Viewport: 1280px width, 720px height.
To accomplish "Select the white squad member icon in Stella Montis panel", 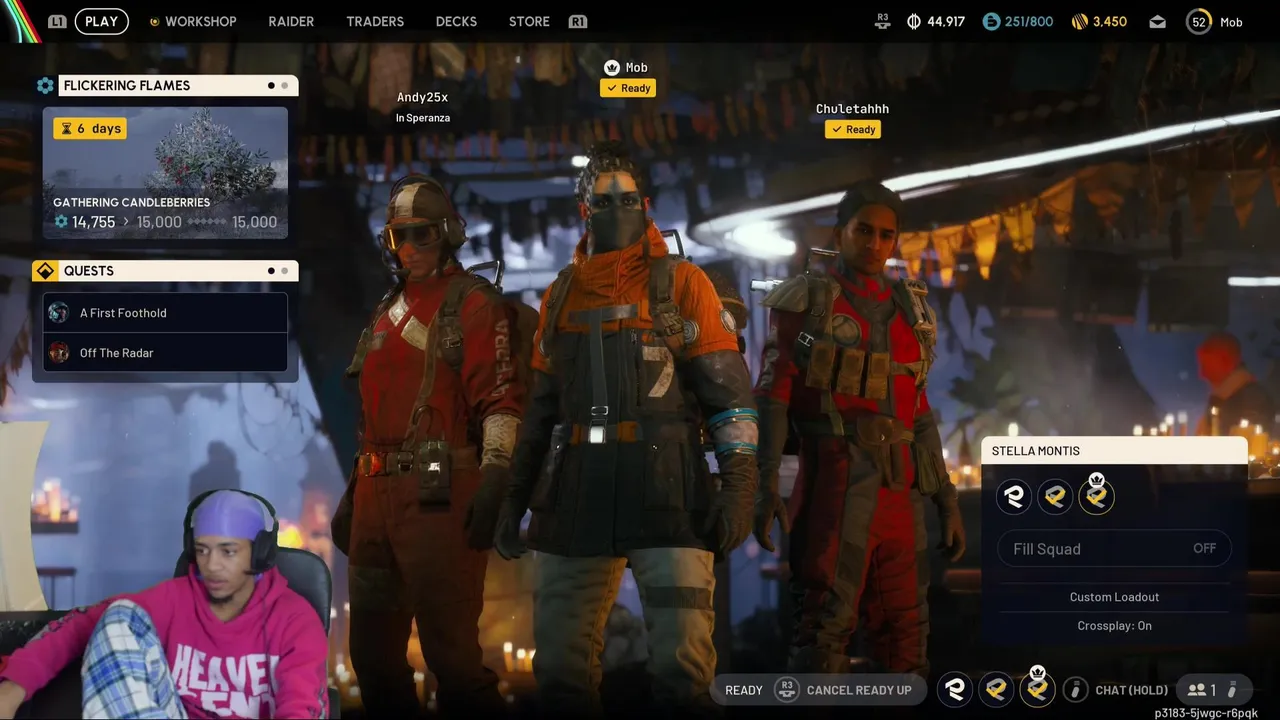I will [x=1014, y=496].
